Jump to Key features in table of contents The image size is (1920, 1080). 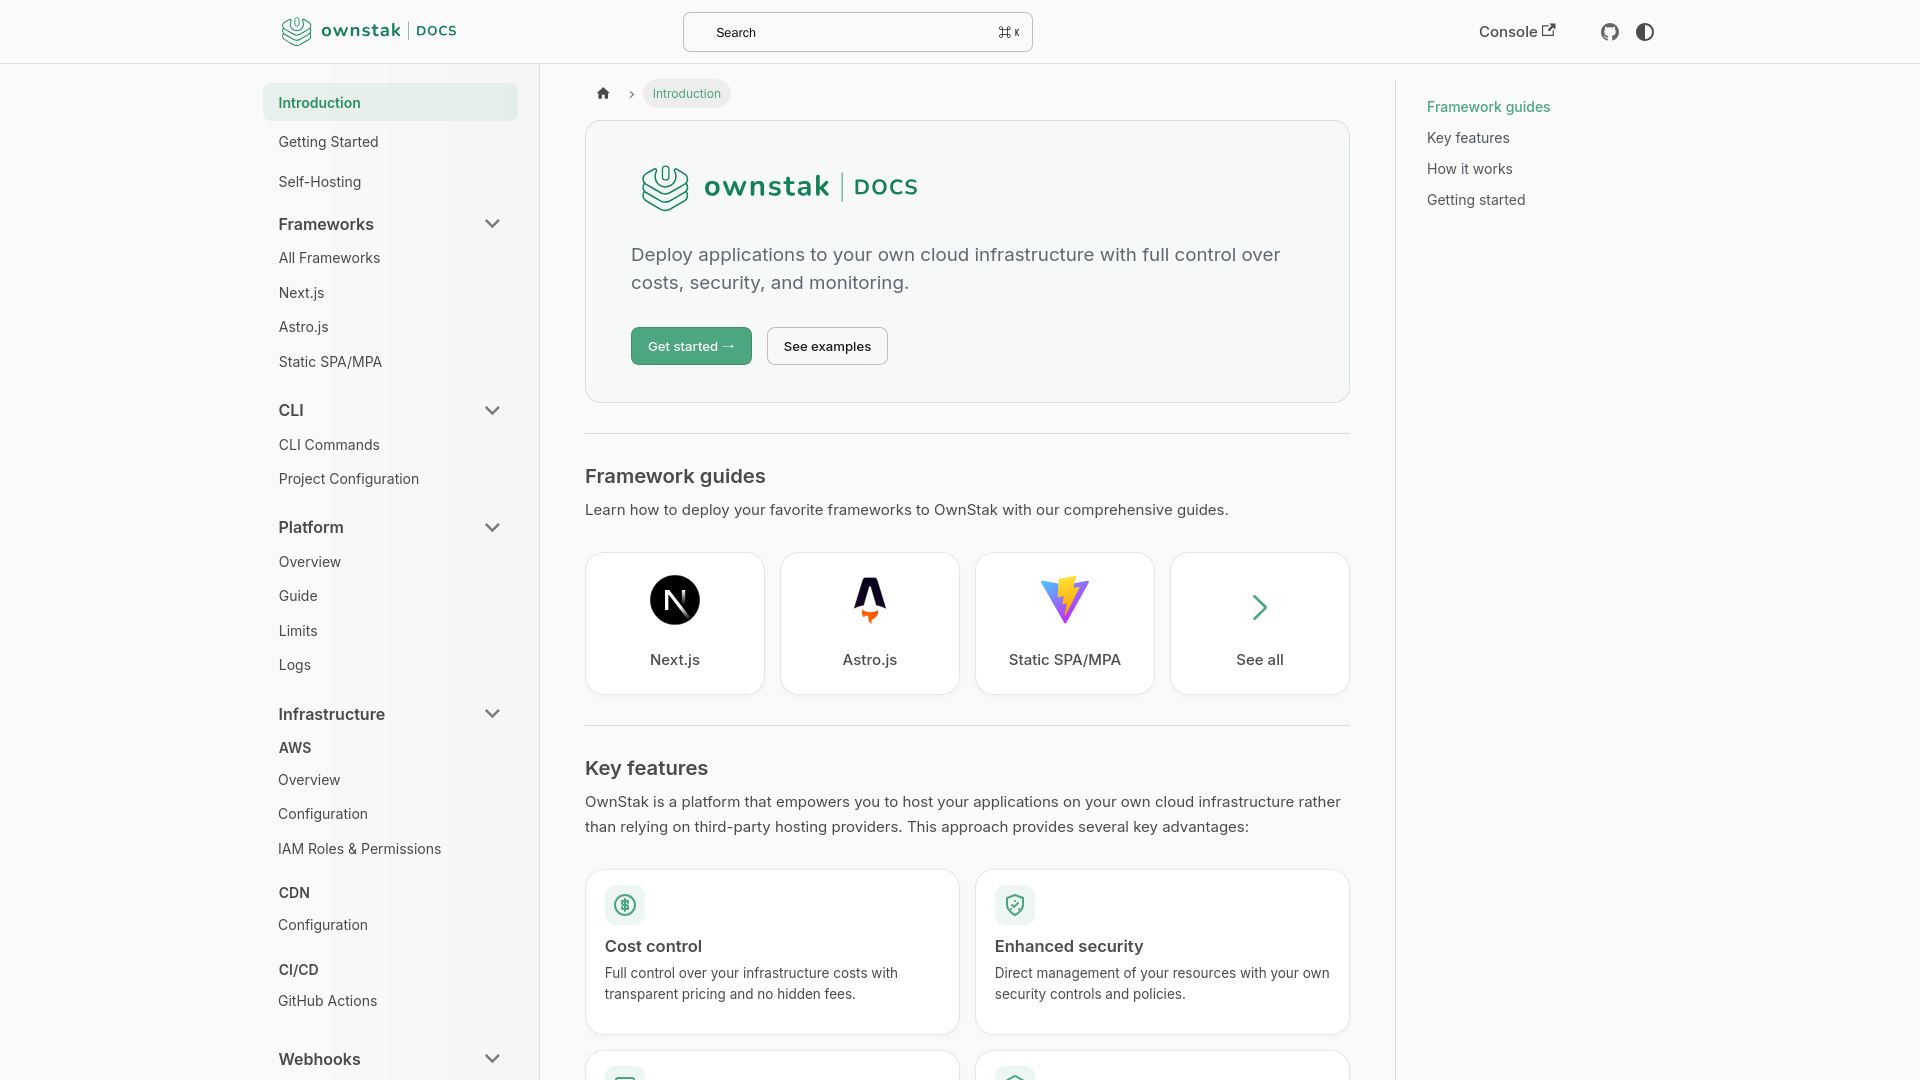pos(1468,138)
